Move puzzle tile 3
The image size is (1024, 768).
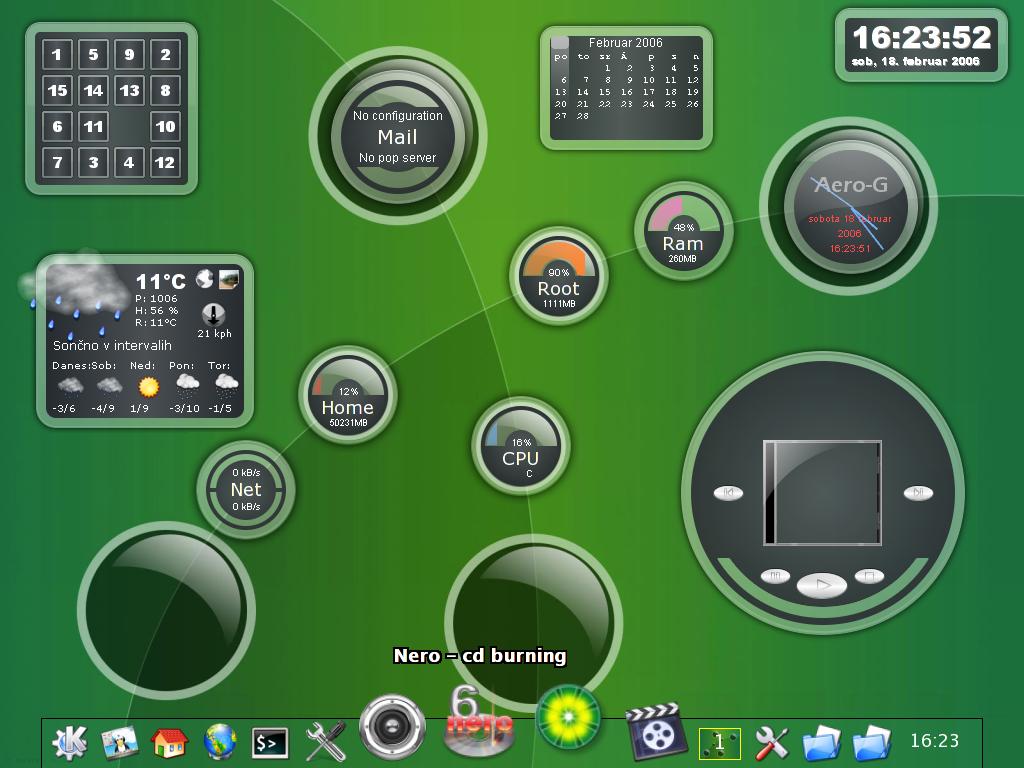[93, 162]
